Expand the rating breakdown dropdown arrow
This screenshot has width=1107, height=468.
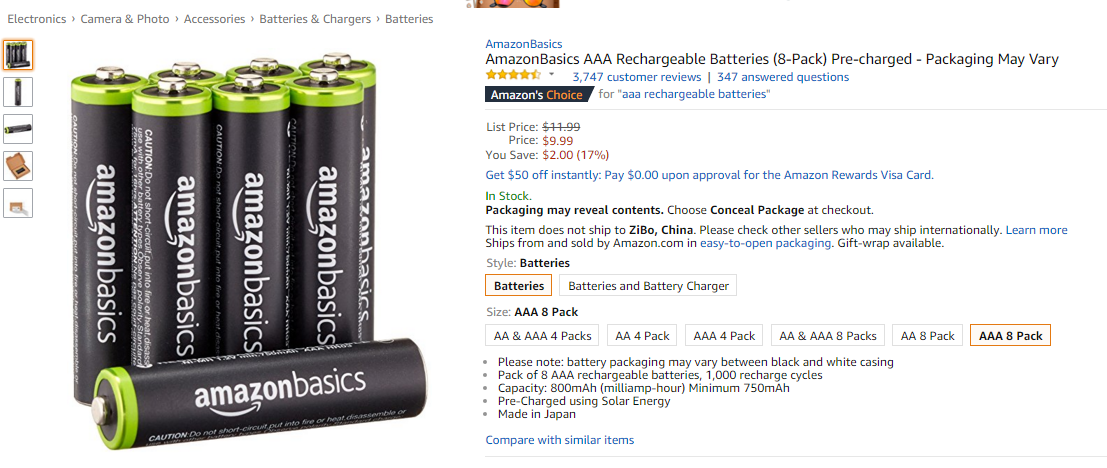tap(551, 75)
